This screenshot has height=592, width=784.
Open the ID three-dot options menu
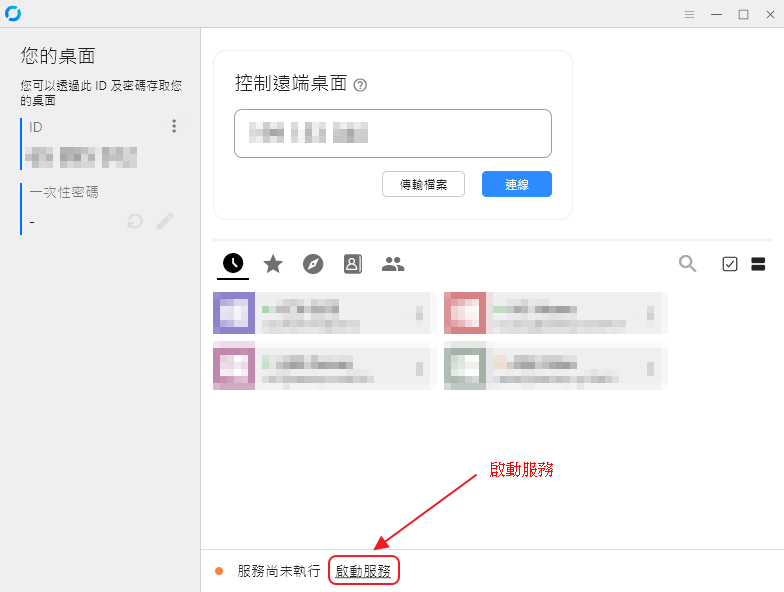[x=174, y=126]
